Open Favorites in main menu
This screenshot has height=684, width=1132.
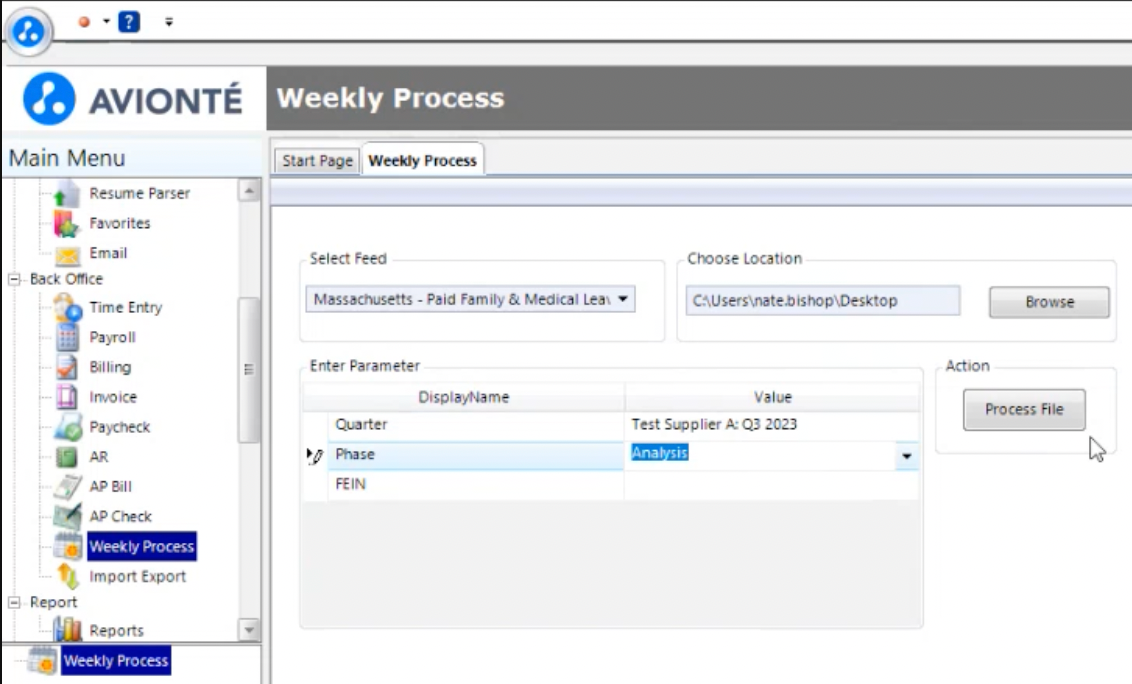[120, 223]
